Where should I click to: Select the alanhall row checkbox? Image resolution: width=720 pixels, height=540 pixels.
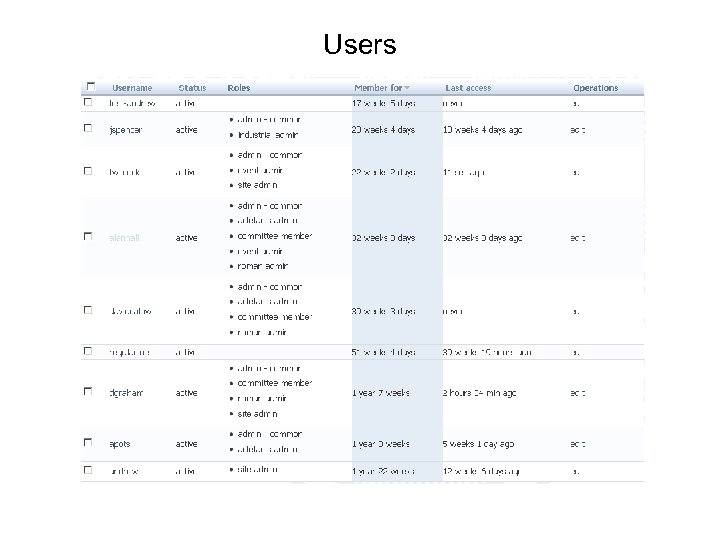(x=89, y=237)
